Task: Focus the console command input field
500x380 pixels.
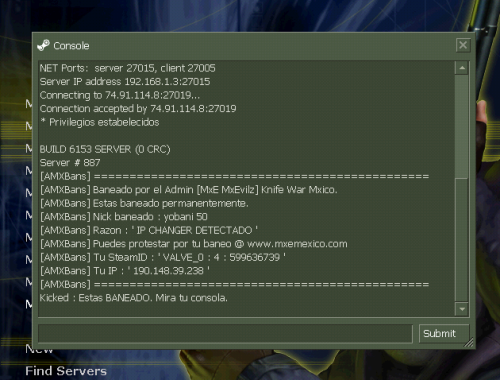Action: click(225, 333)
